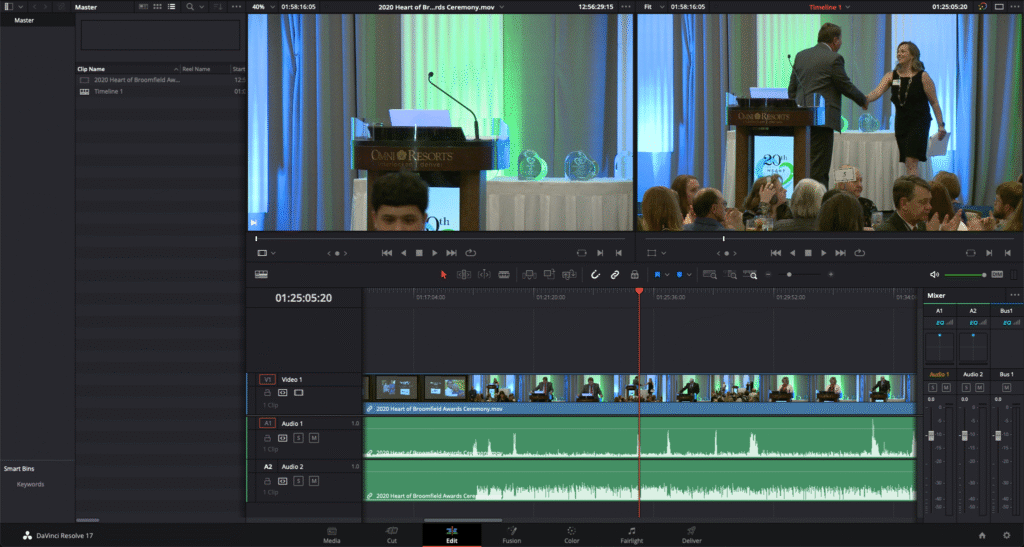
Task: Select the A1 destination control
Action: (x=267, y=424)
